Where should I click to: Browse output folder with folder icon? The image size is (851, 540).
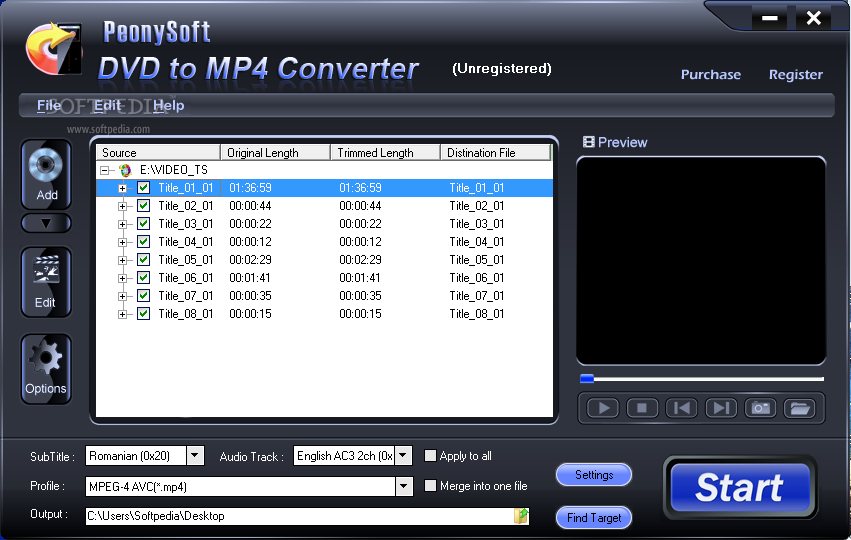(521, 516)
